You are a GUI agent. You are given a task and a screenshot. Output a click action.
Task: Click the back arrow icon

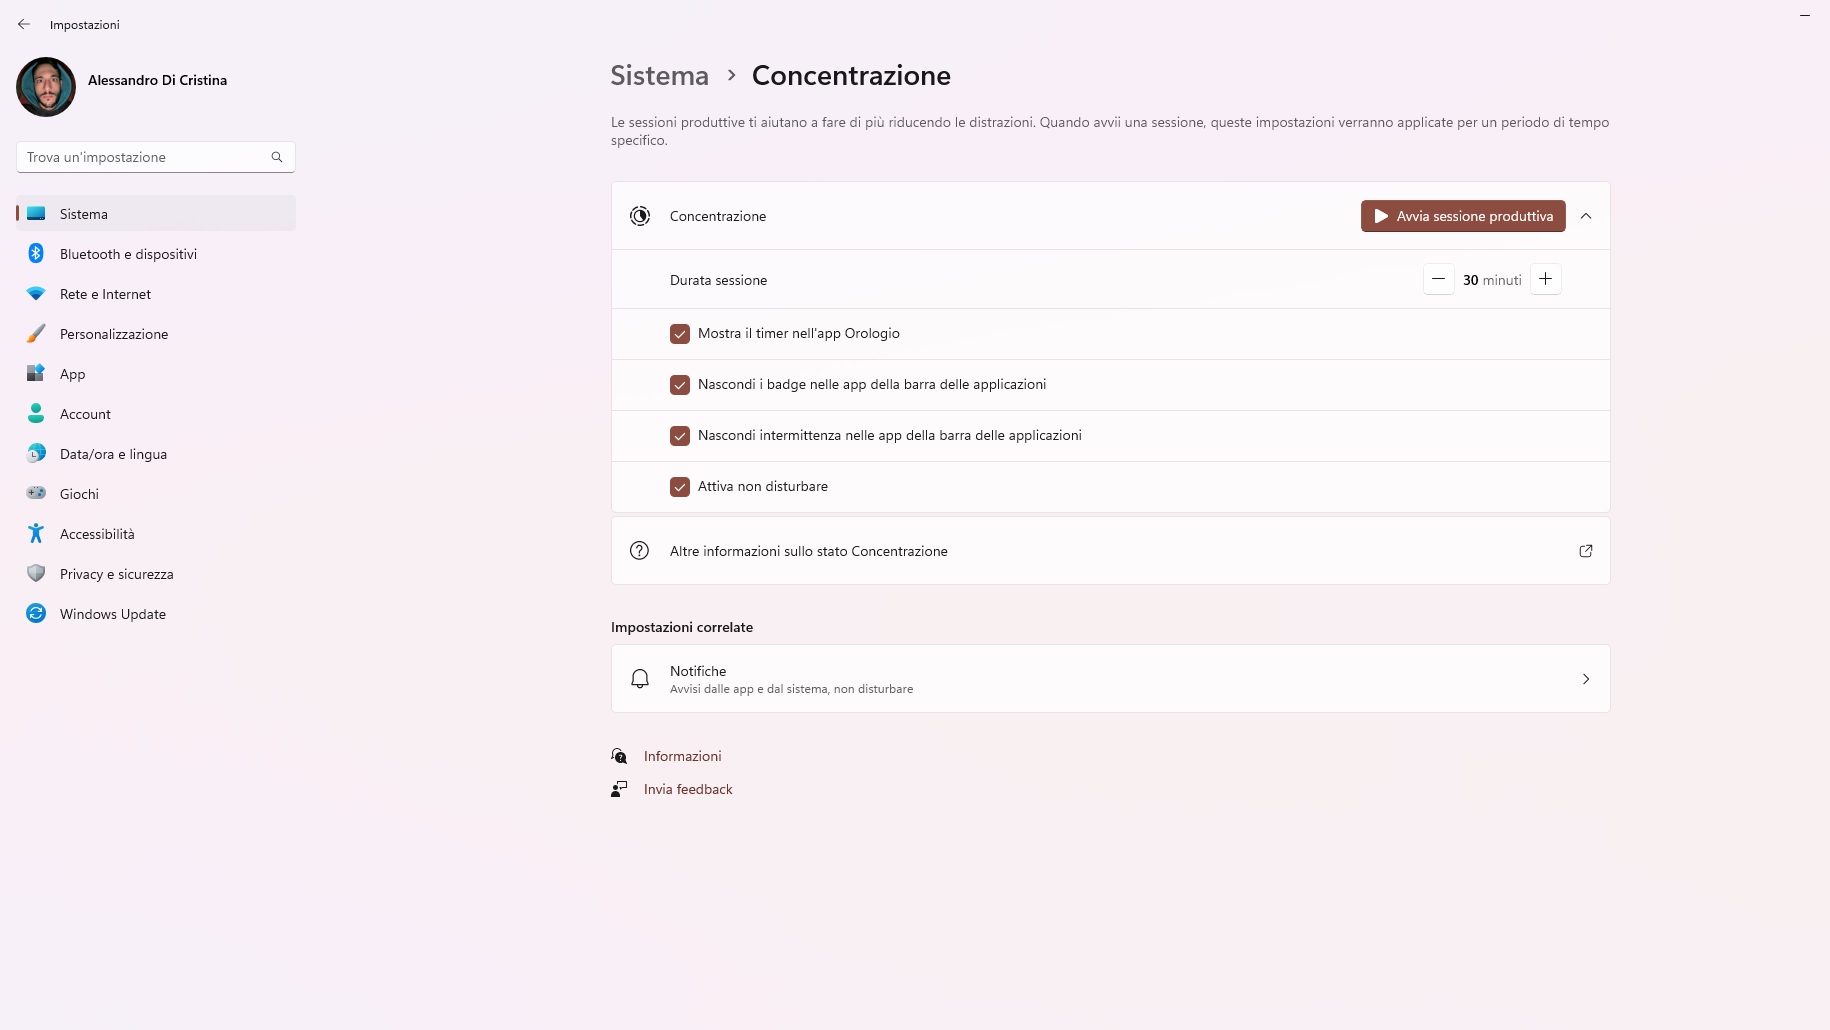24,24
